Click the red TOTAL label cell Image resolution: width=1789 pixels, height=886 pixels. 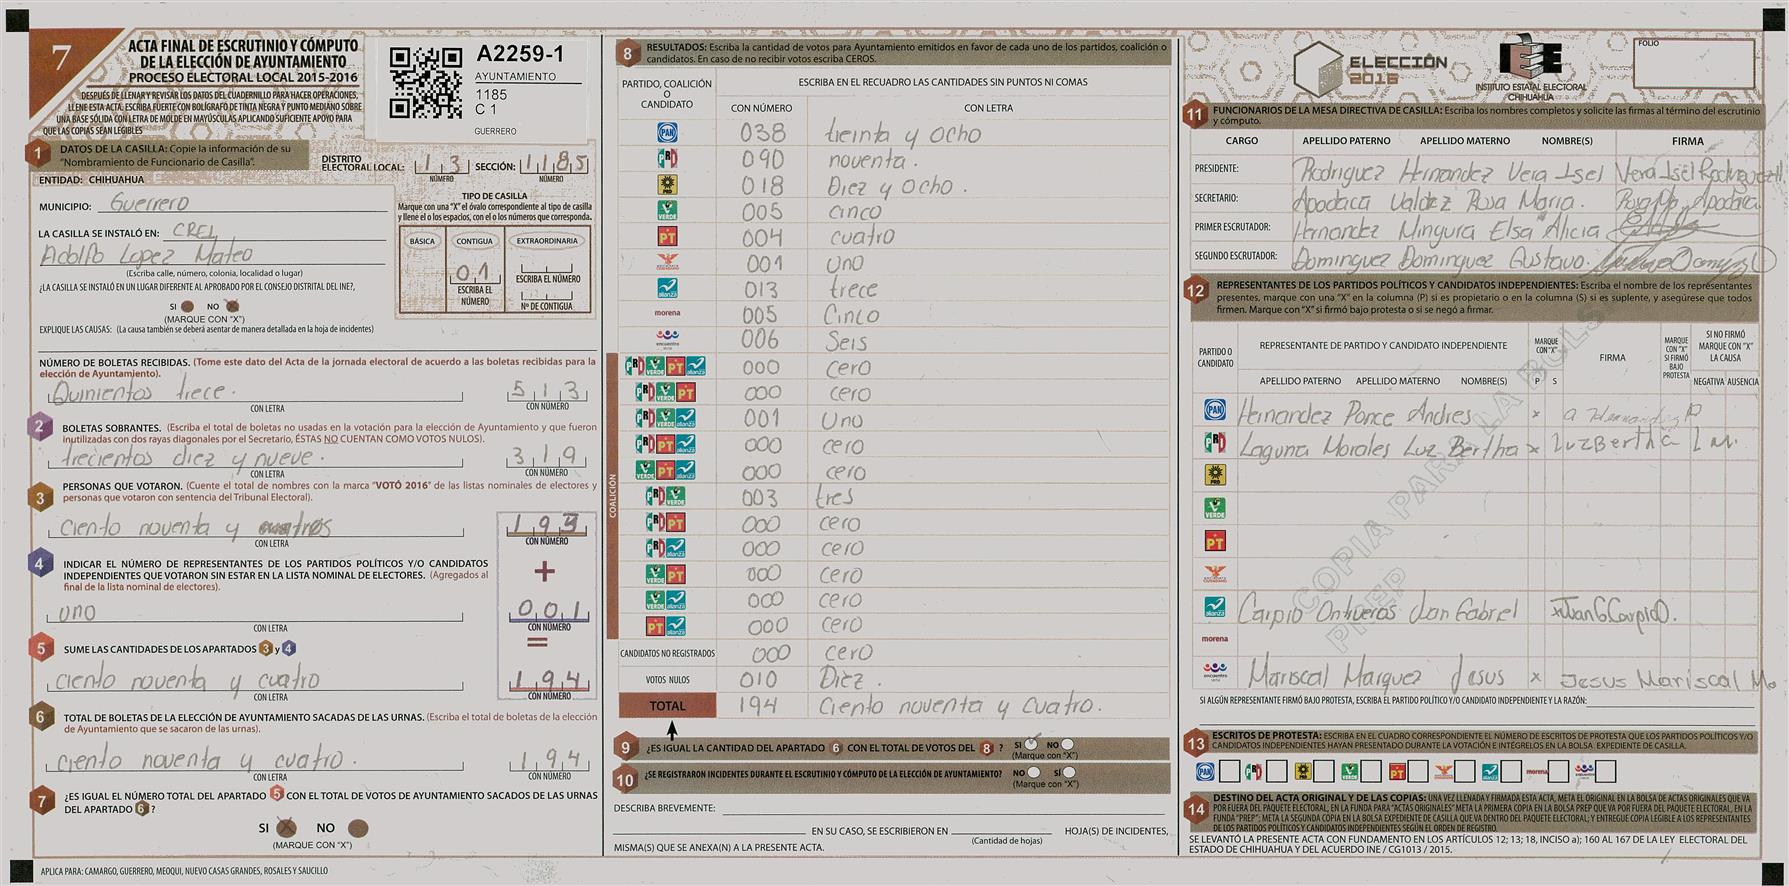(667, 706)
